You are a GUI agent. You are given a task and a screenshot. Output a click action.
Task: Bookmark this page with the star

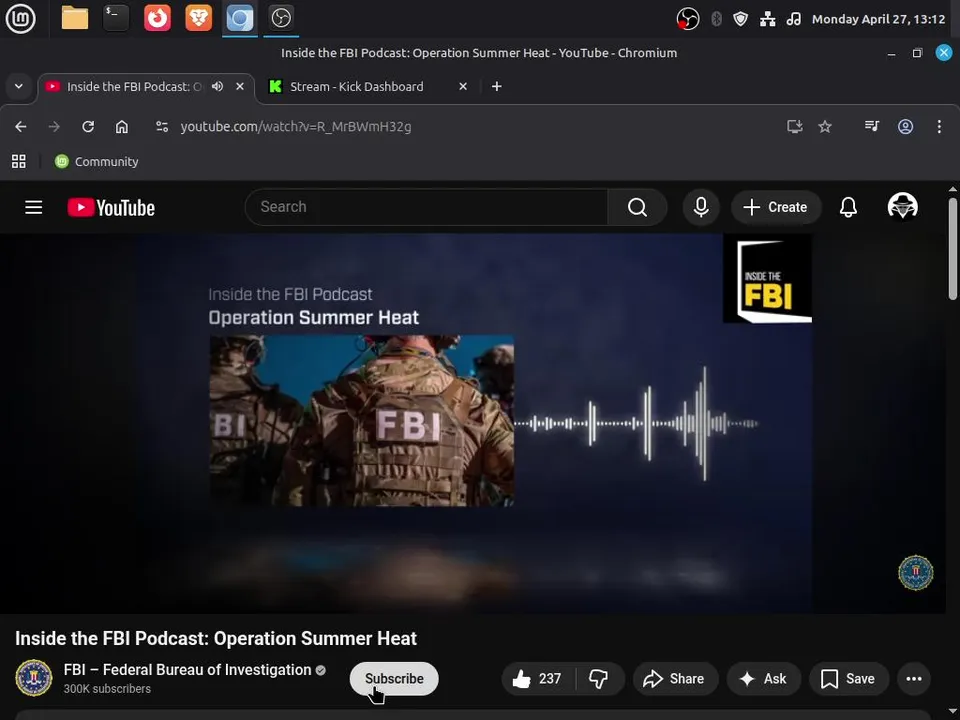click(825, 127)
